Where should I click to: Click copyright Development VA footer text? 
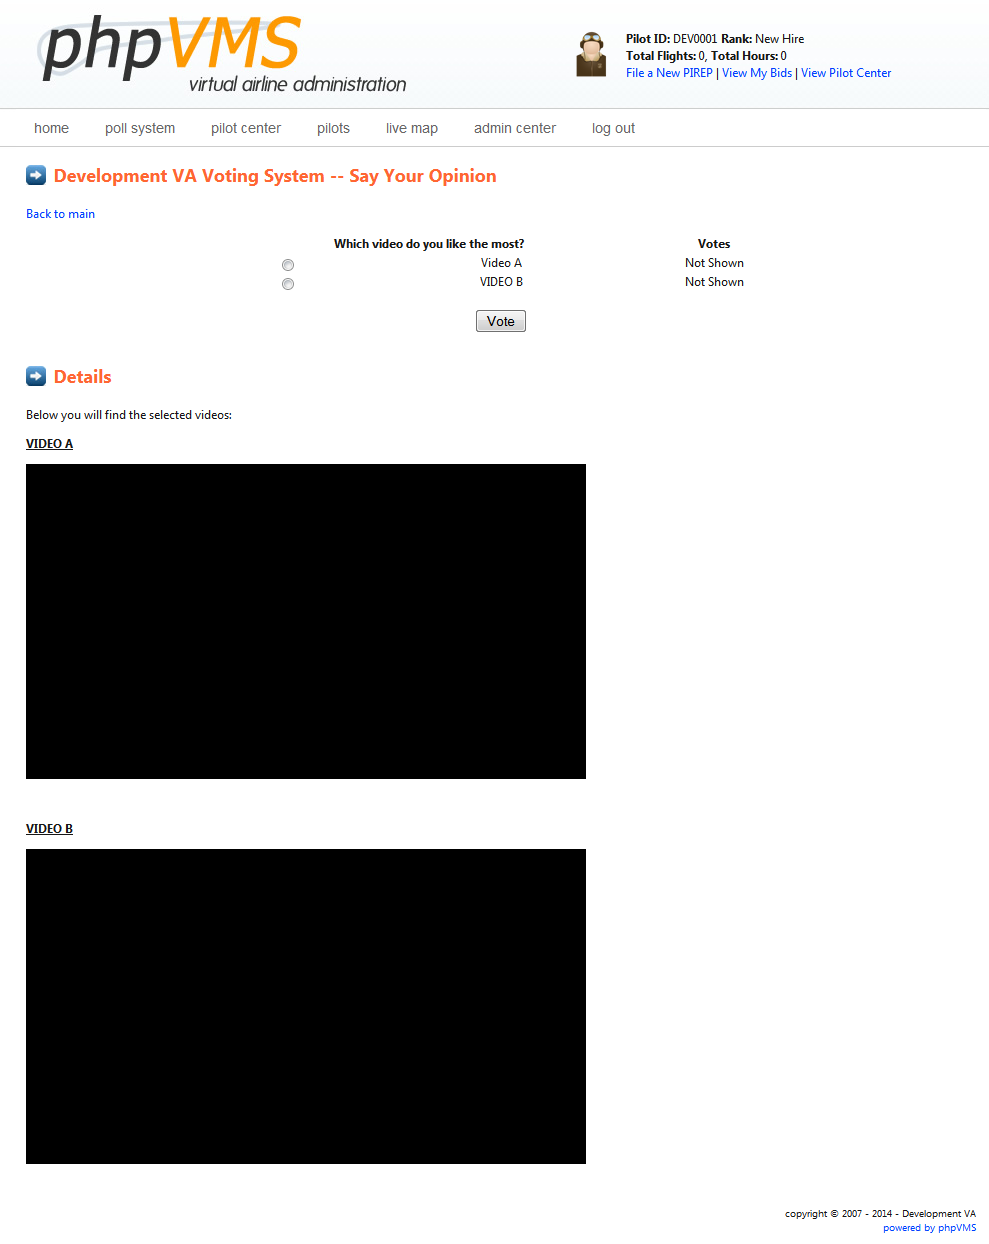tap(880, 1214)
